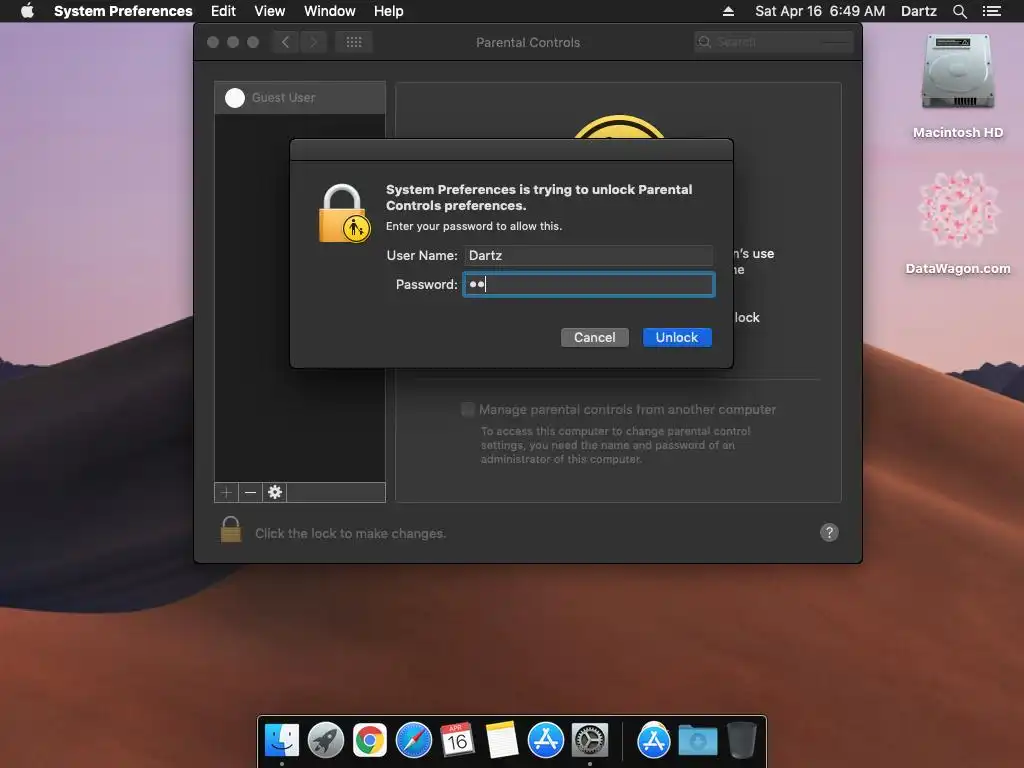
Task: Open help with the question mark button
Action: (x=829, y=532)
